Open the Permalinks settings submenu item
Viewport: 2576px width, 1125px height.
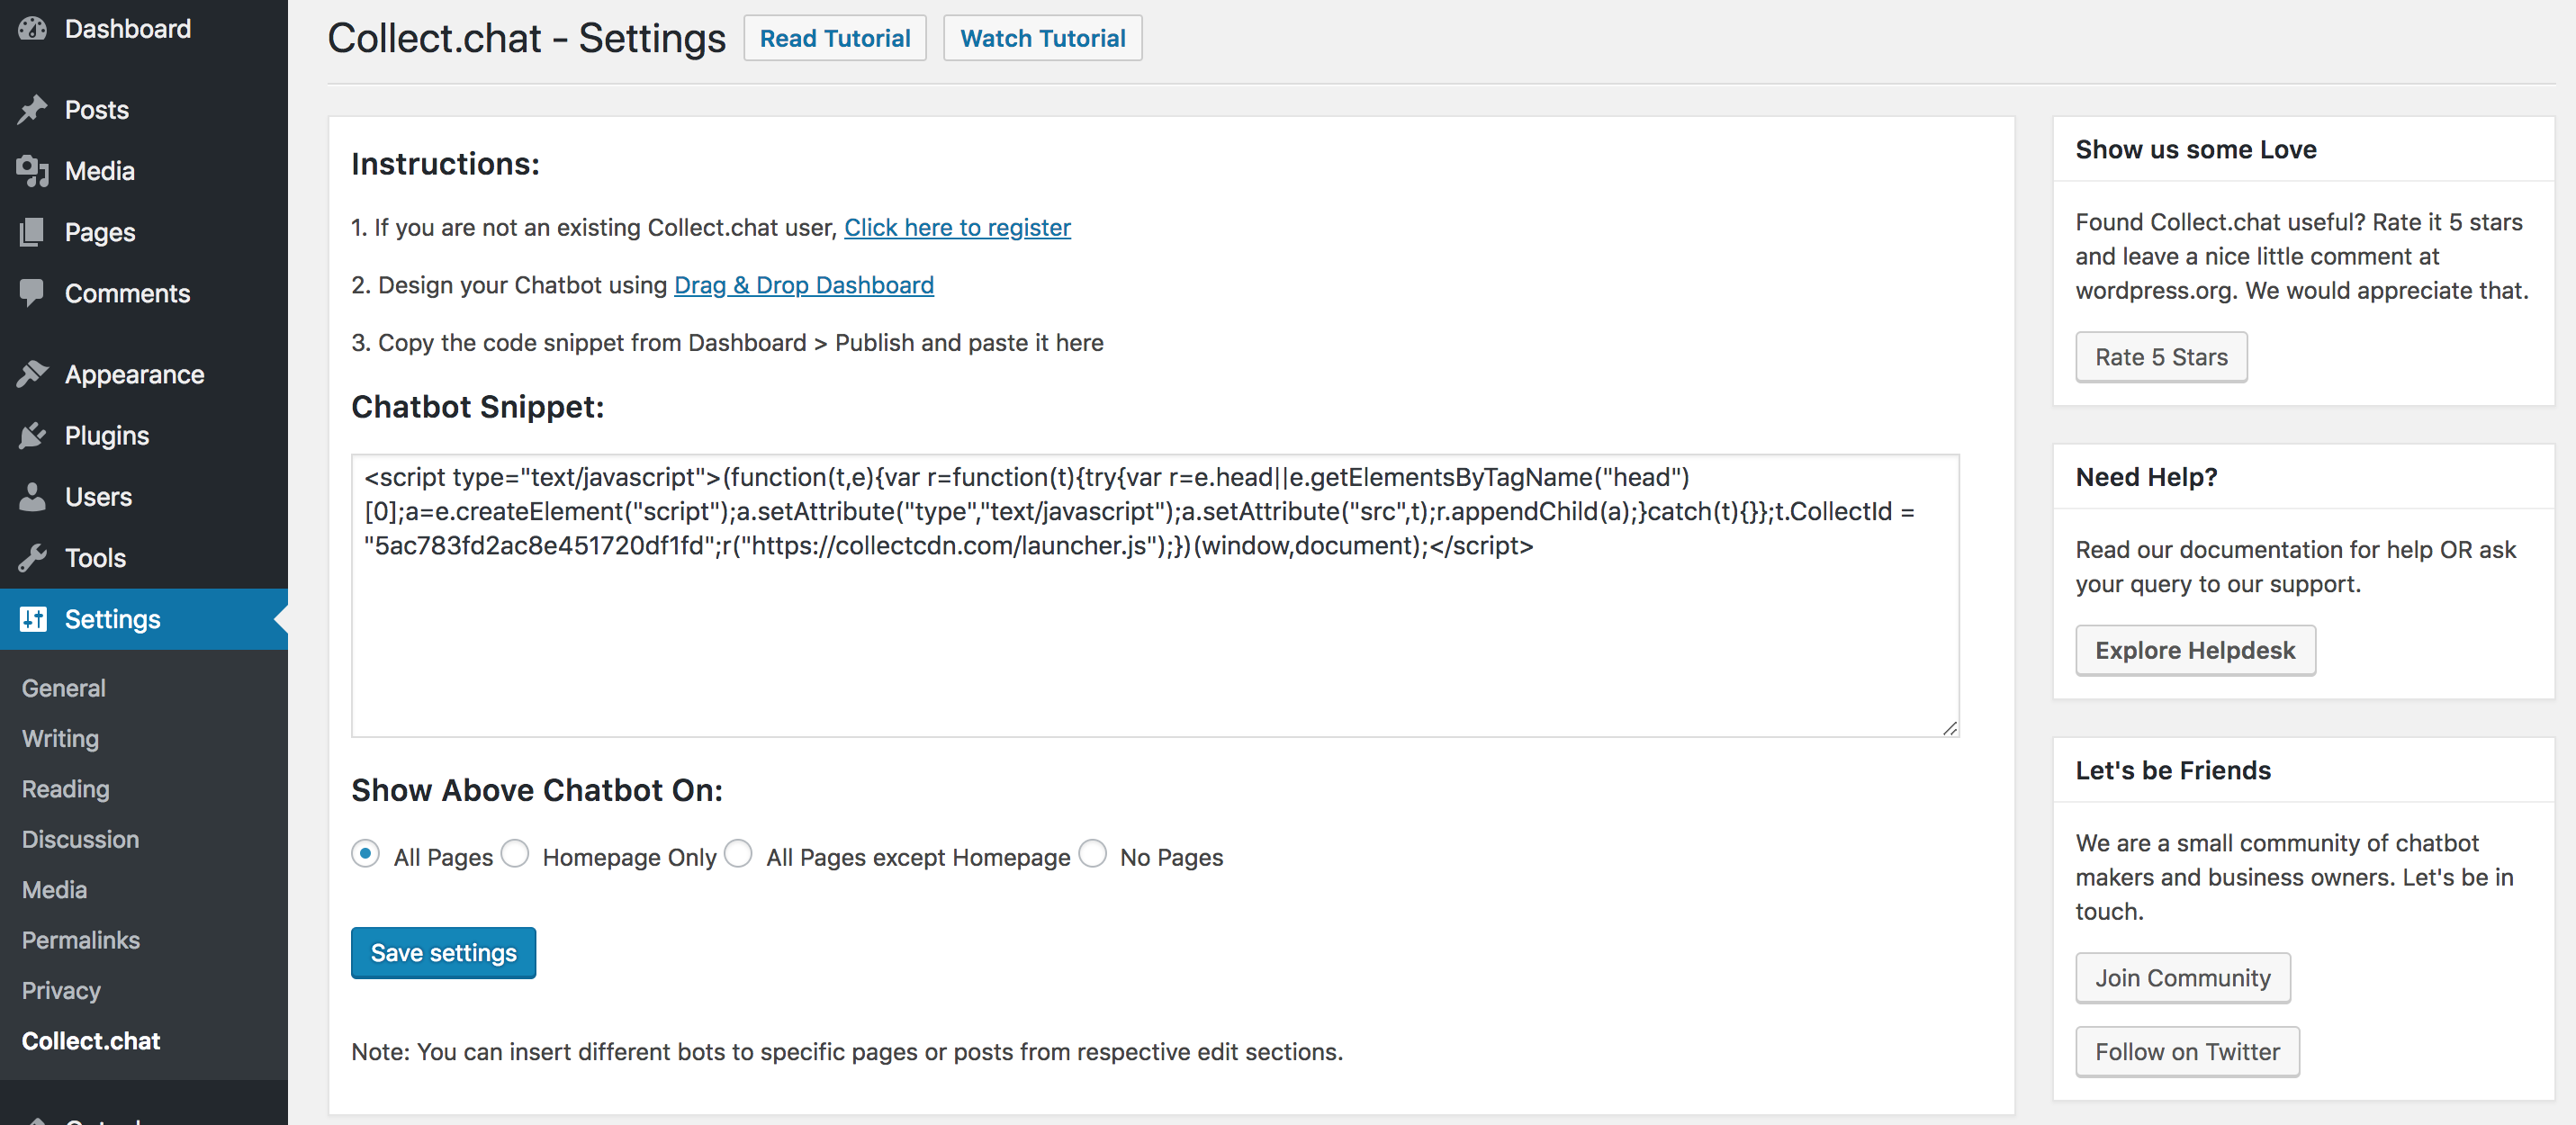(x=81, y=940)
